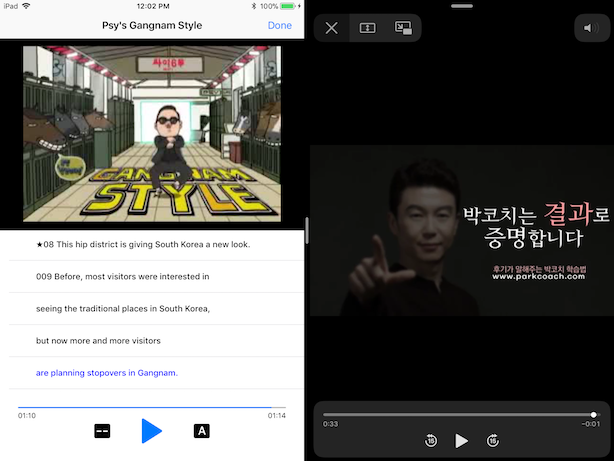Image resolution: width=614 pixels, height=461 pixels.
Task: Toggle the subtitle hide dashes icon
Action: point(102,431)
